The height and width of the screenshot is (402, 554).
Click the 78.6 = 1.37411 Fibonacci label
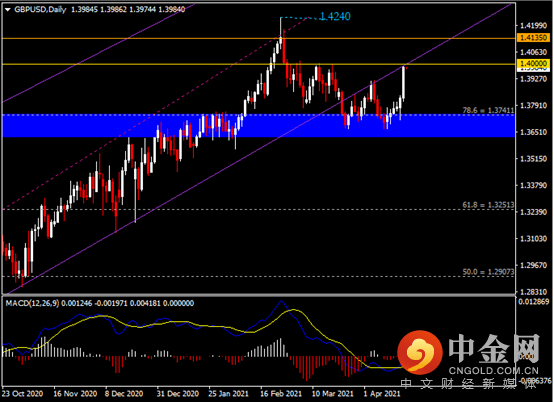pyautogui.click(x=488, y=111)
